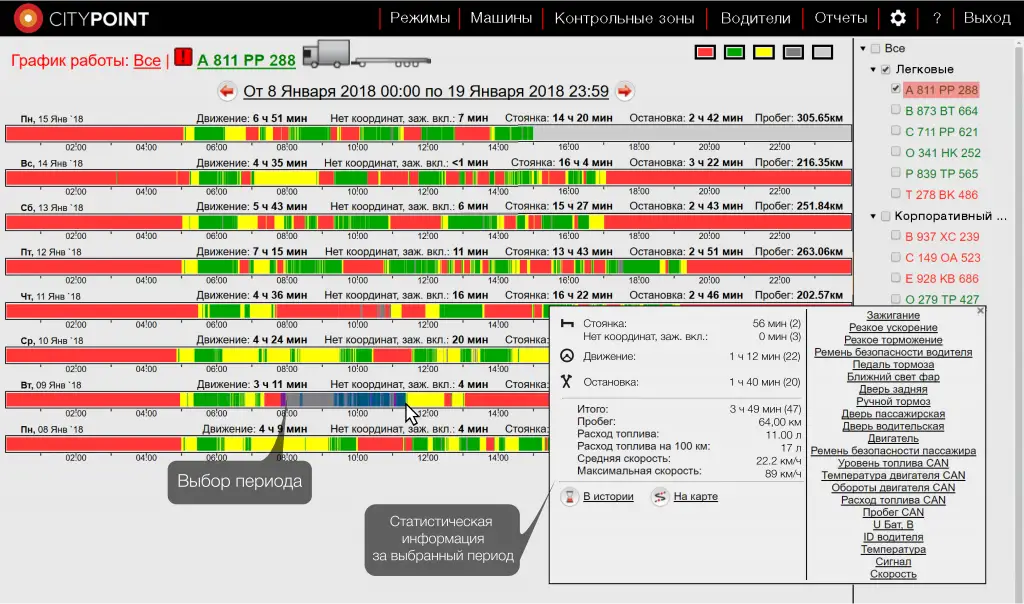Viewport: 1024px width, 604px height.
Task: Close the statistics popup
Action: 980,311
